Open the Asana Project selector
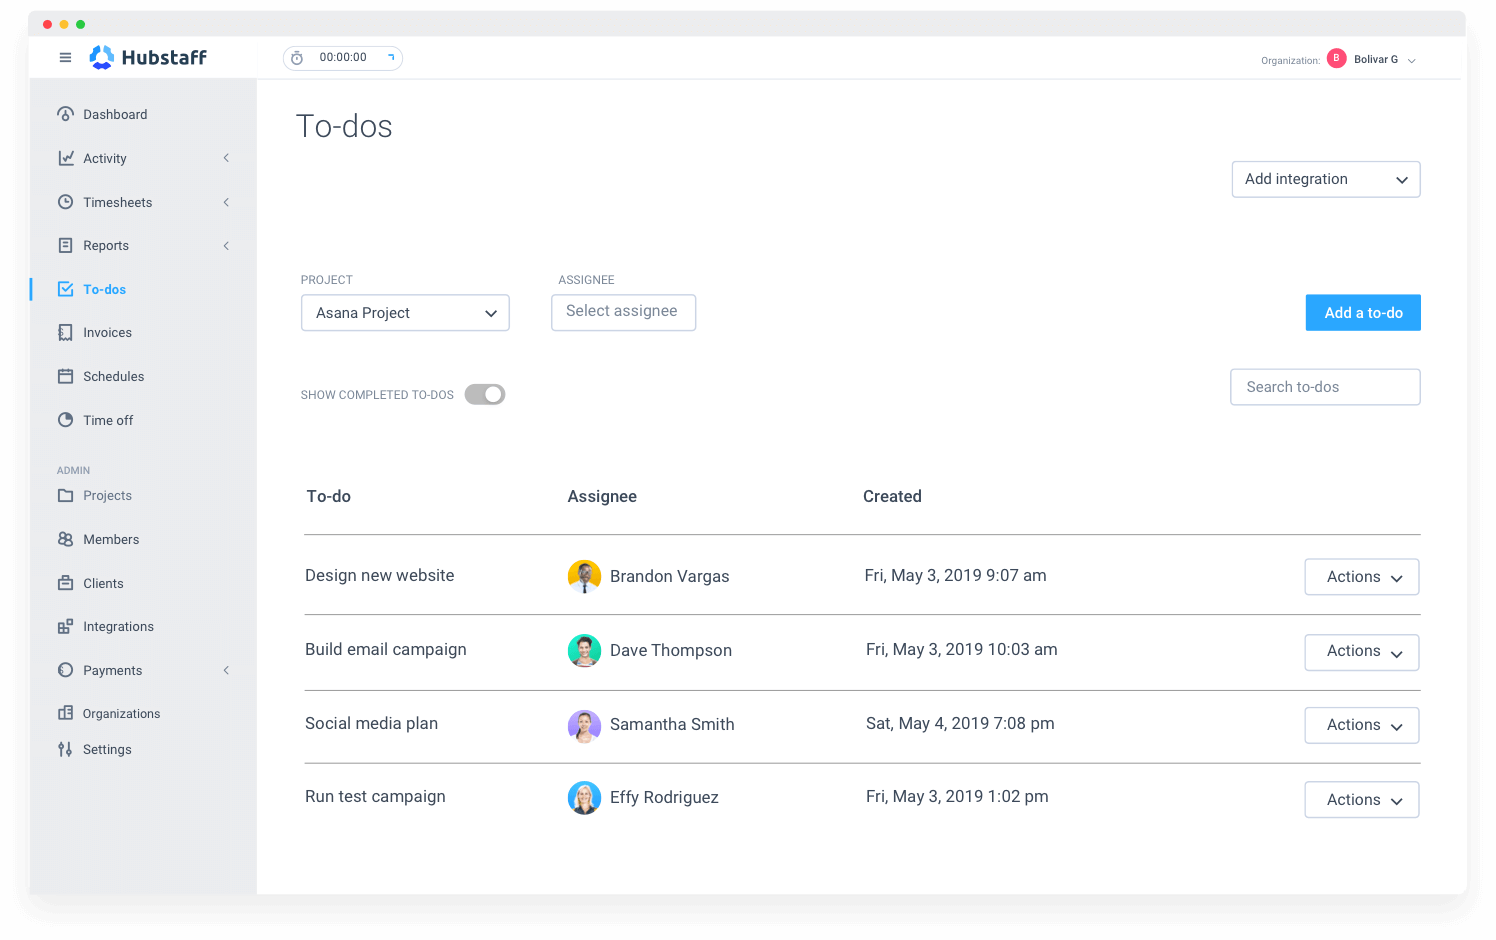 tap(405, 312)
